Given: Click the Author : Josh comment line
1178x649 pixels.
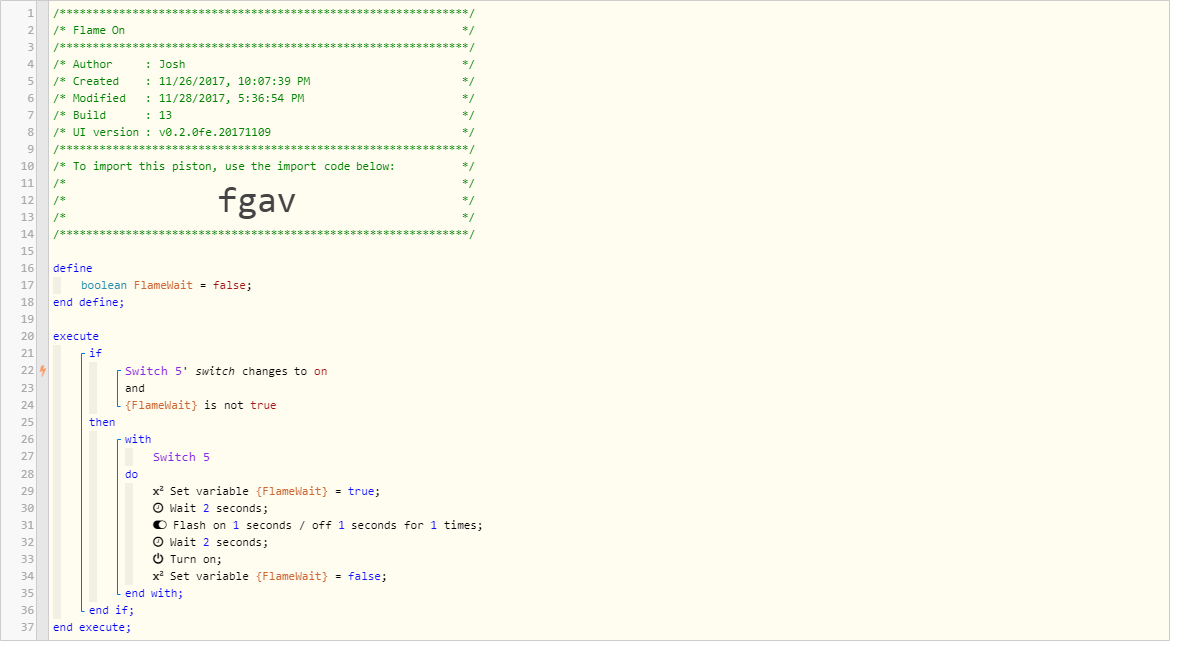Looking at the screenshot, I should tap(264, 65).
